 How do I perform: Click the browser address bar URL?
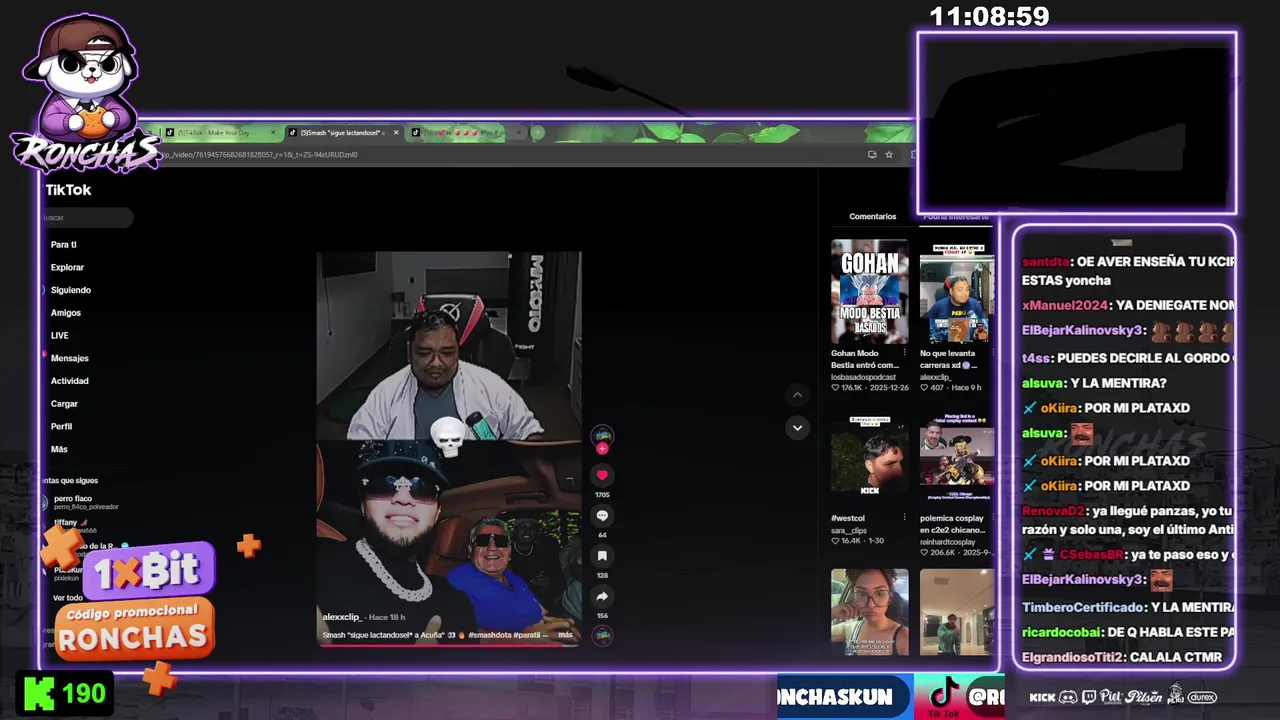[x=260, y=154]
